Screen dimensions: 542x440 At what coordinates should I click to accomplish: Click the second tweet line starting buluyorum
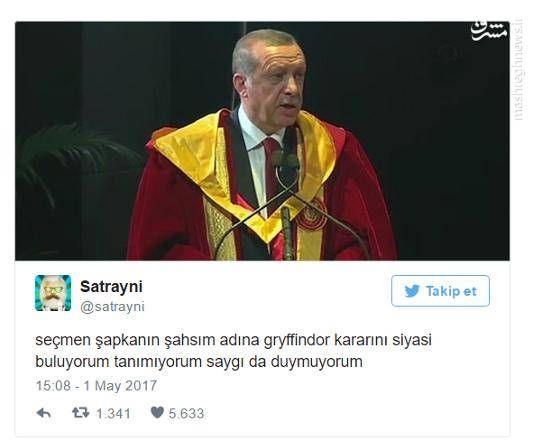coord(199,362)
